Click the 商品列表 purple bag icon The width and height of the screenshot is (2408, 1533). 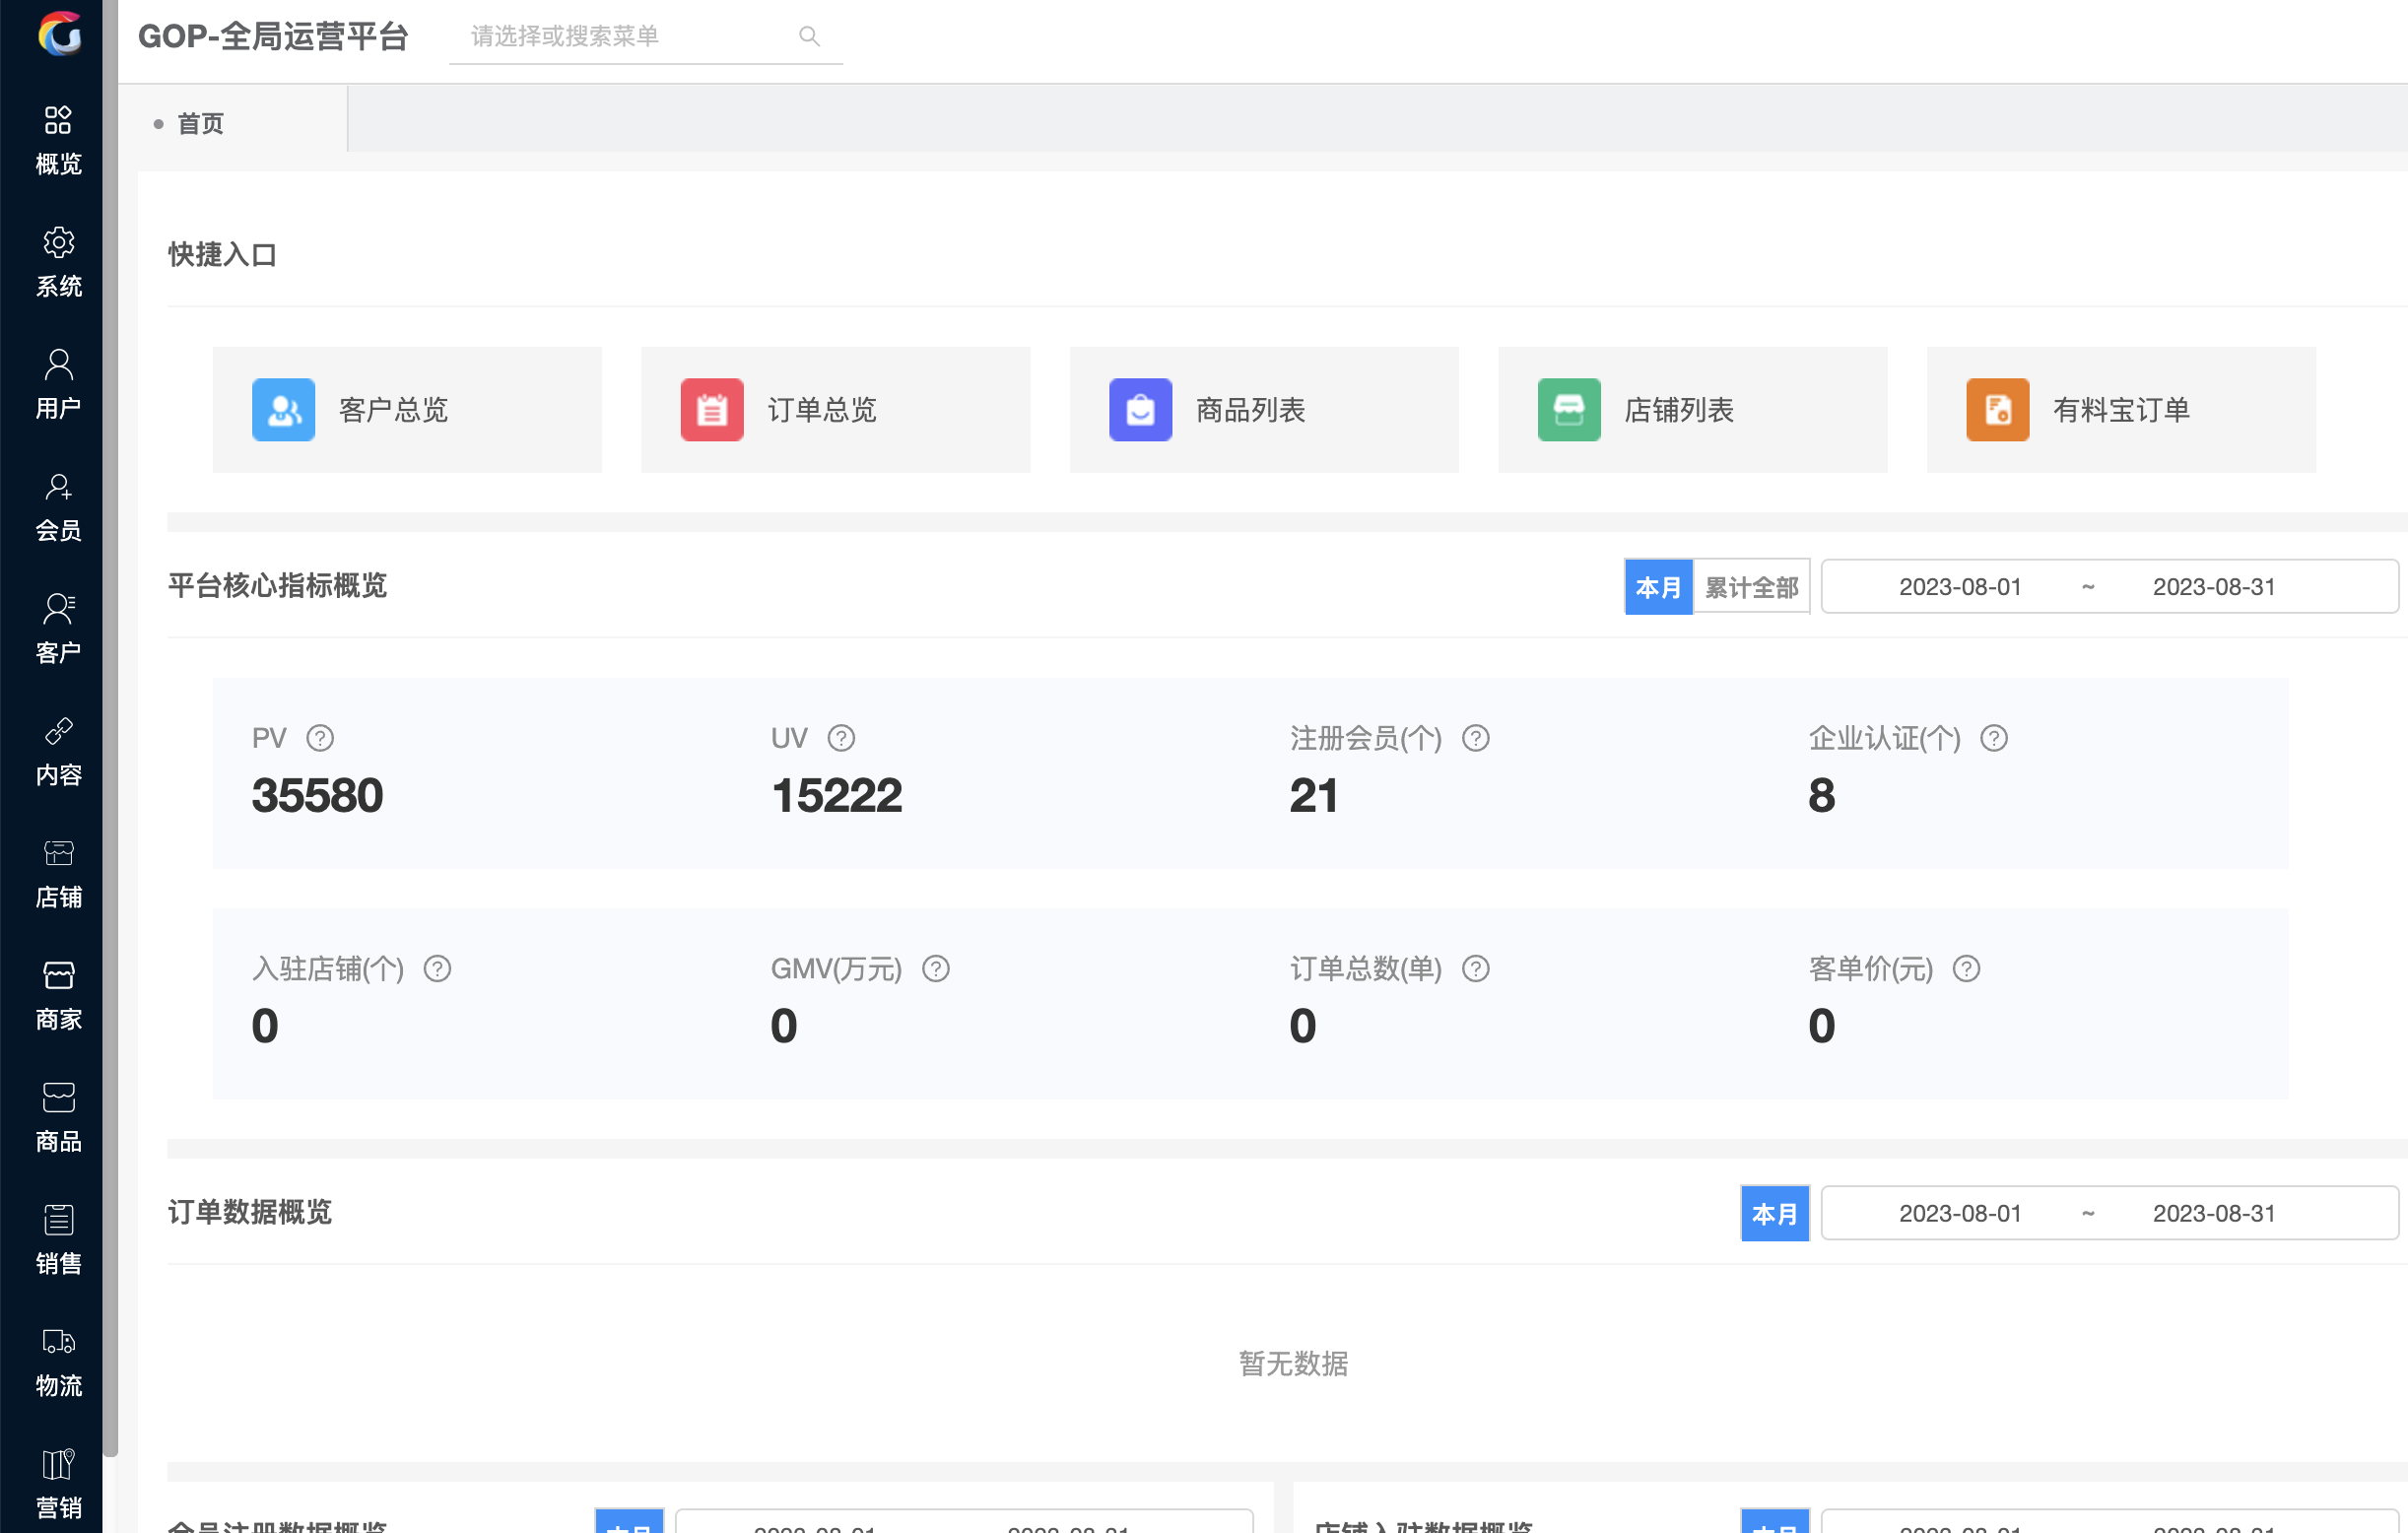[x=1140, y=410]
